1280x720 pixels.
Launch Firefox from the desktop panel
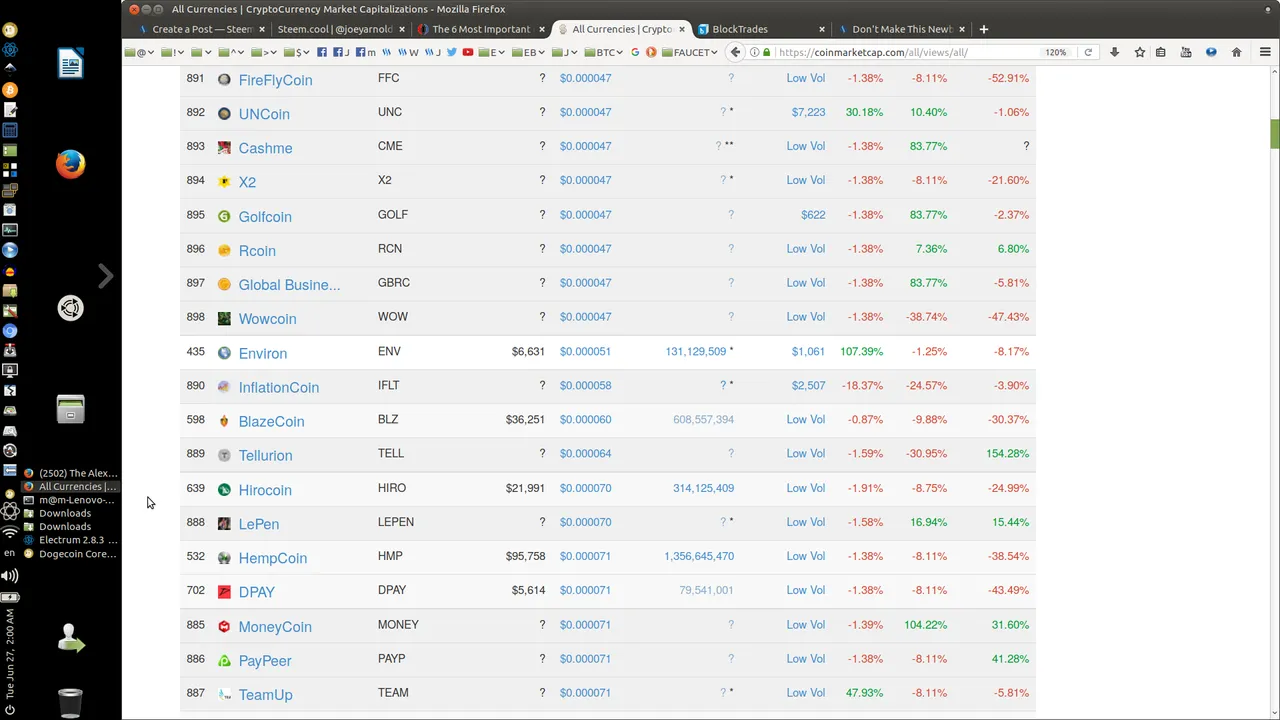[x=70, y=164]
